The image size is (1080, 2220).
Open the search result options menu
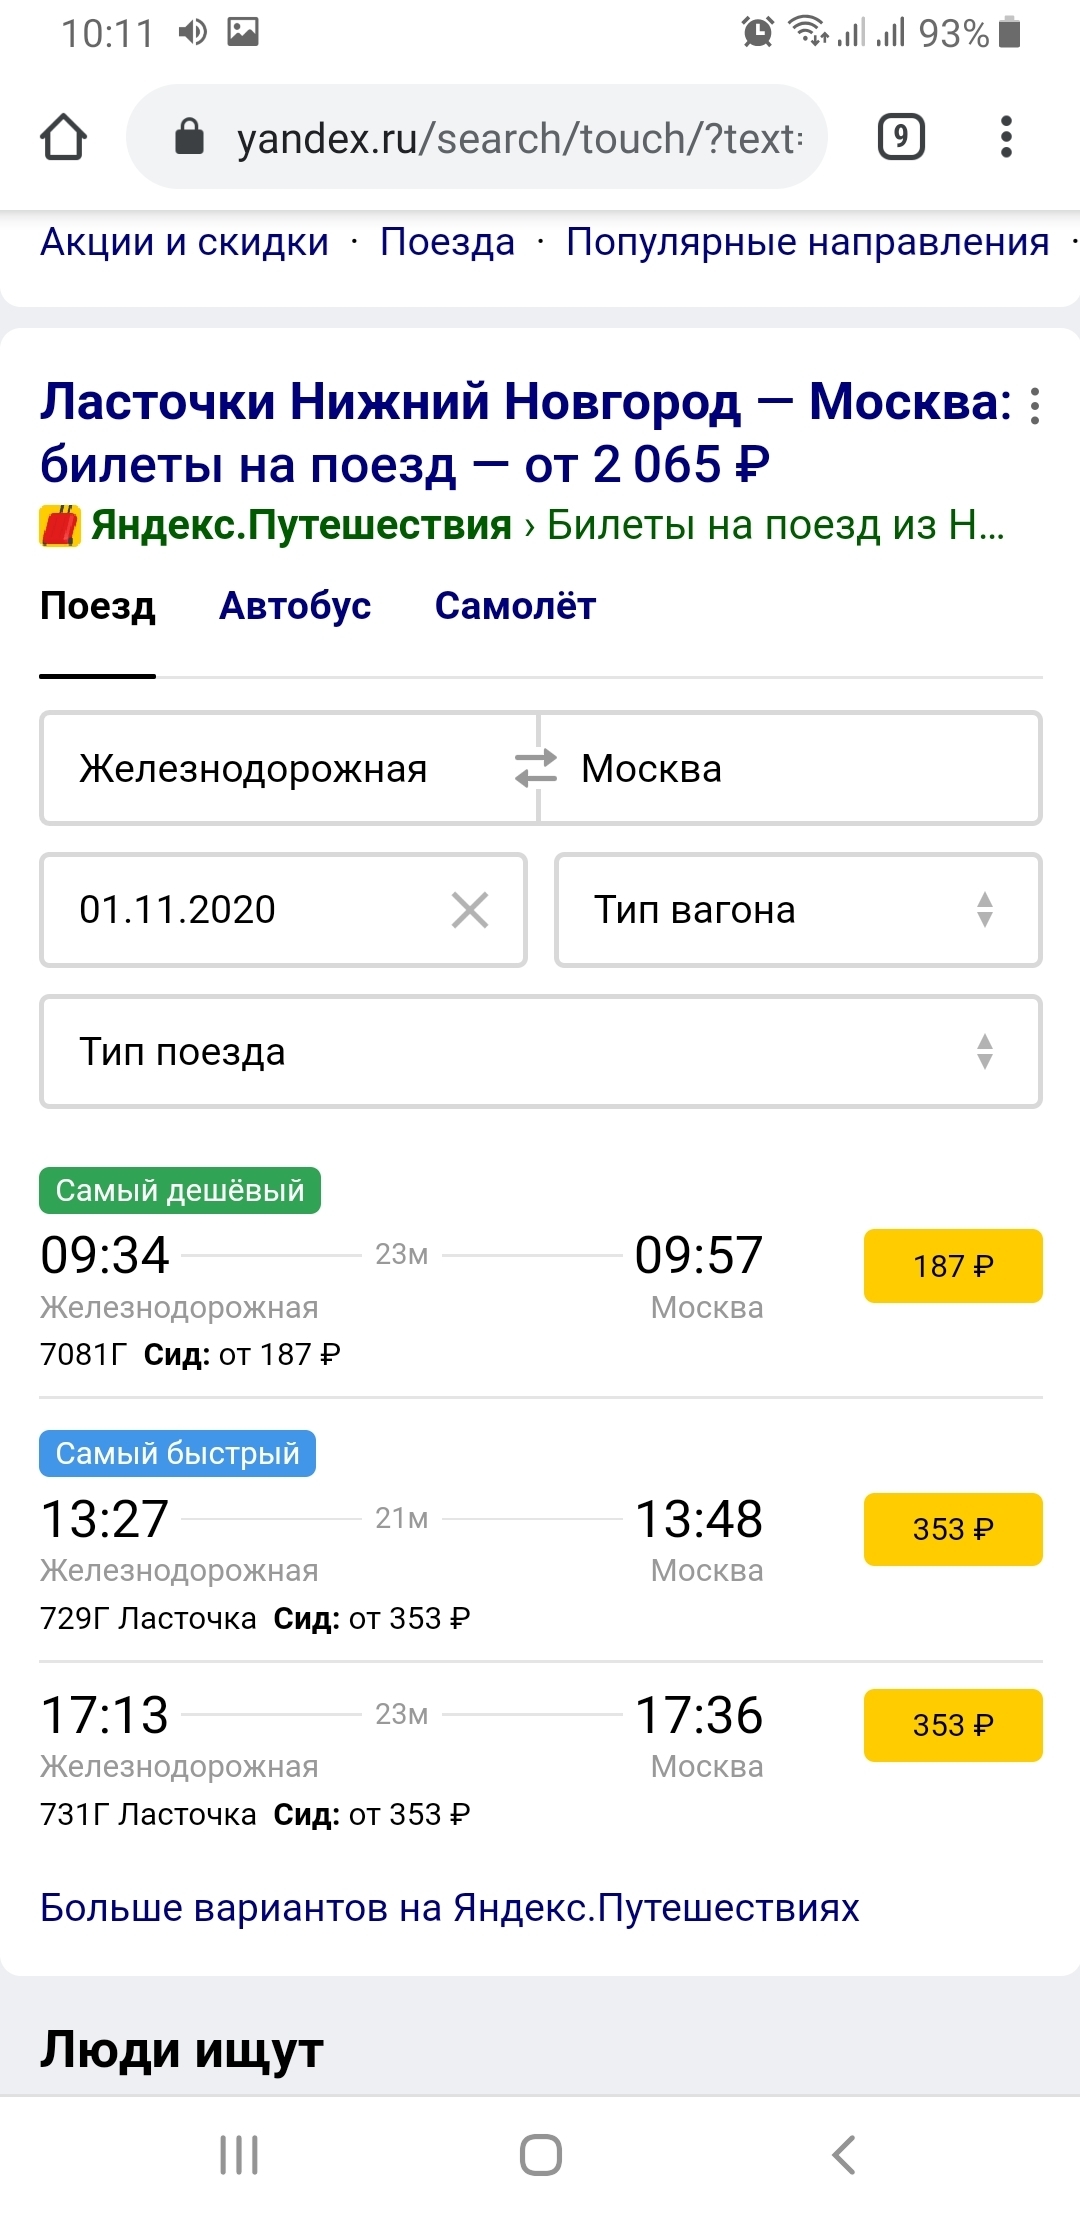[x=1035, y=406]
